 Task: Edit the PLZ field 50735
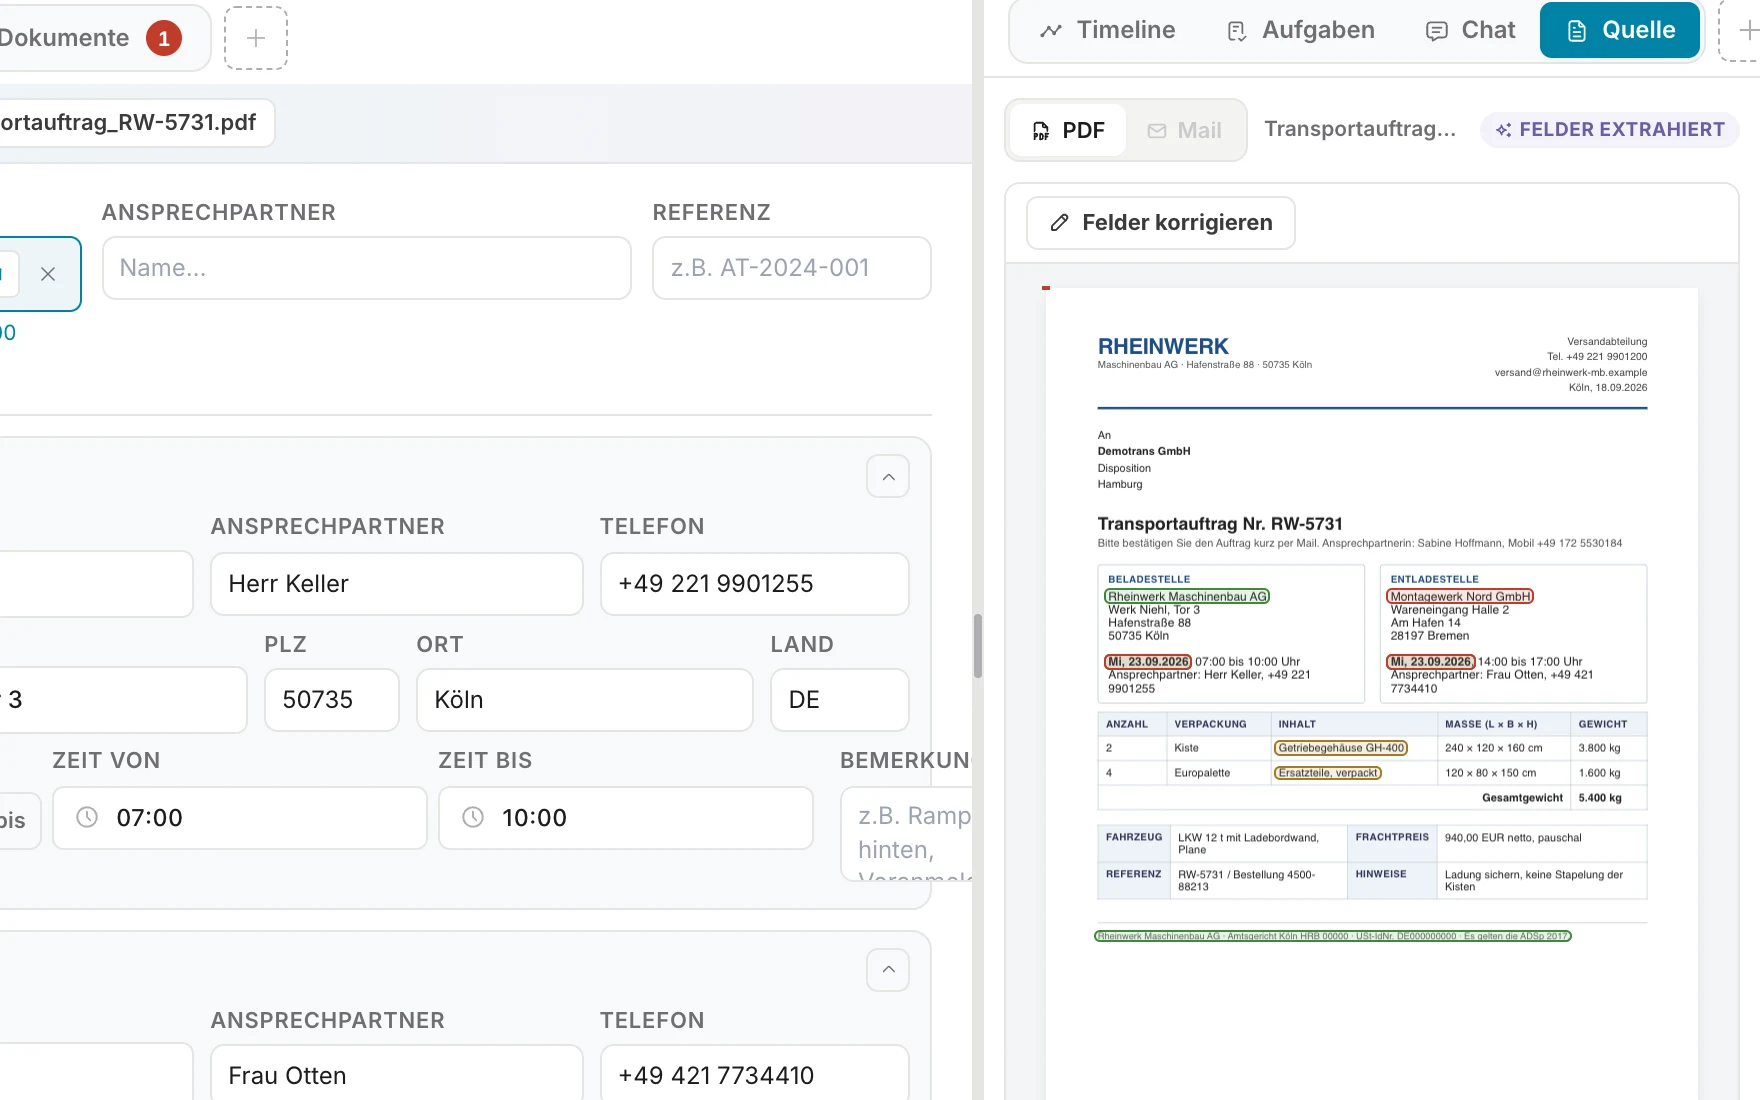point(332,700)
